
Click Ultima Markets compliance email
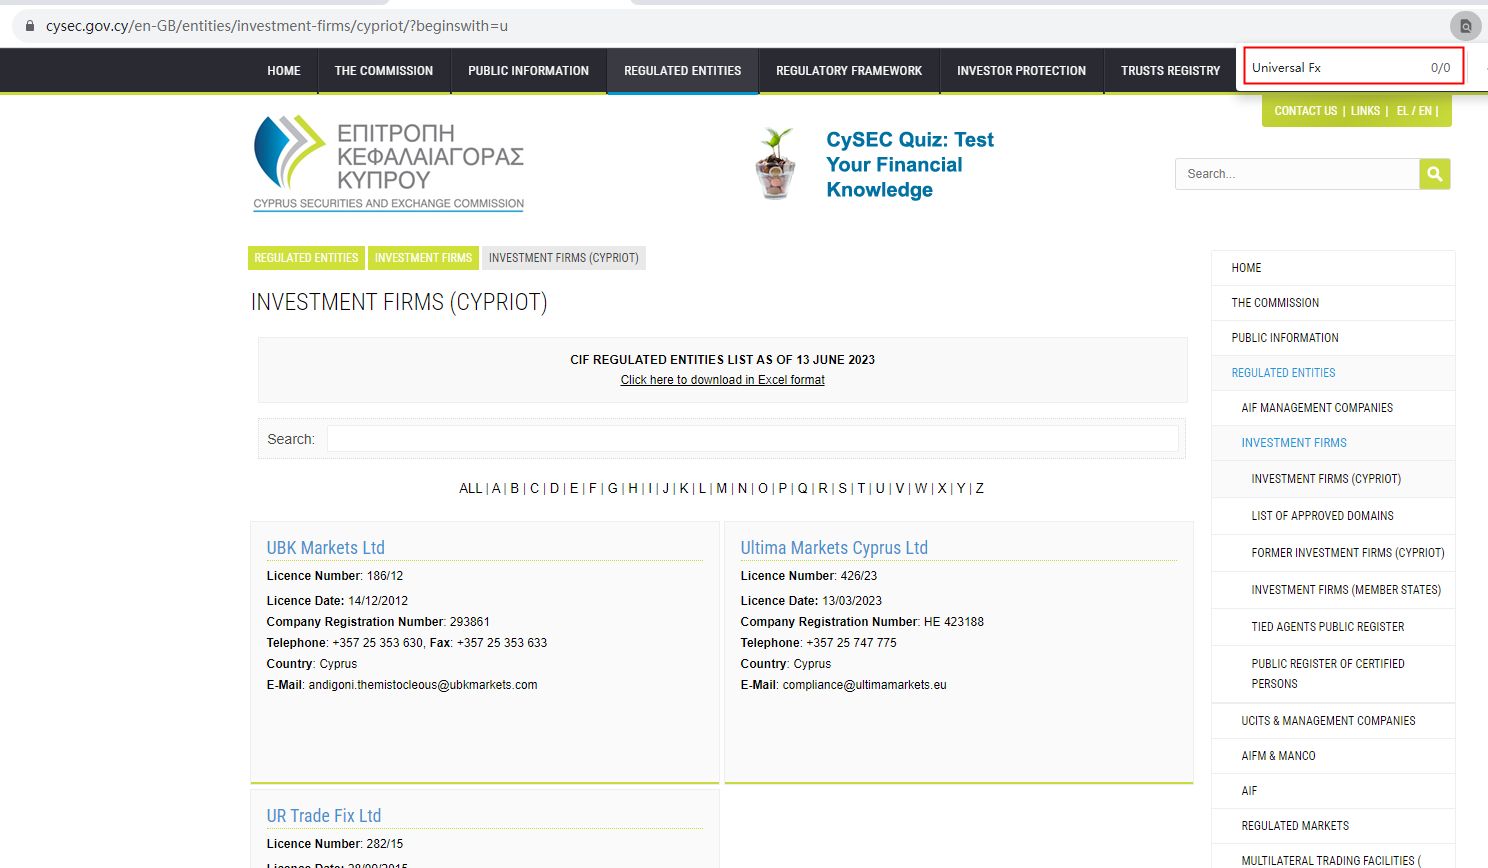[864, 685]
